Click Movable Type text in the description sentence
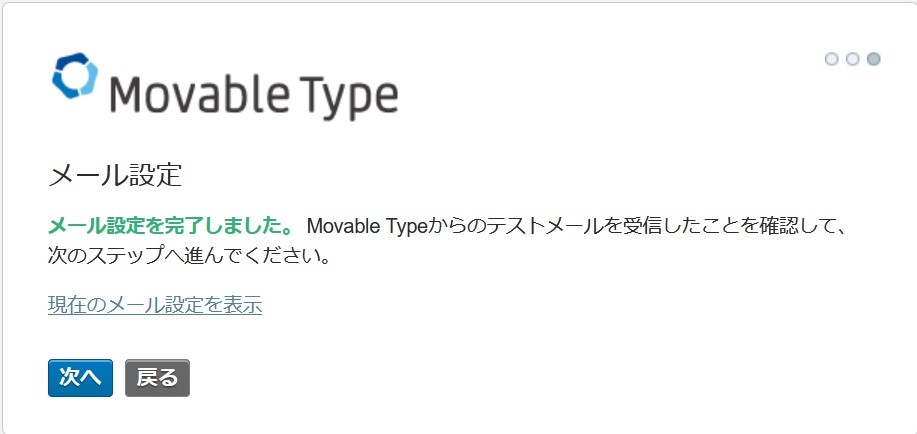 click(368, 226)
